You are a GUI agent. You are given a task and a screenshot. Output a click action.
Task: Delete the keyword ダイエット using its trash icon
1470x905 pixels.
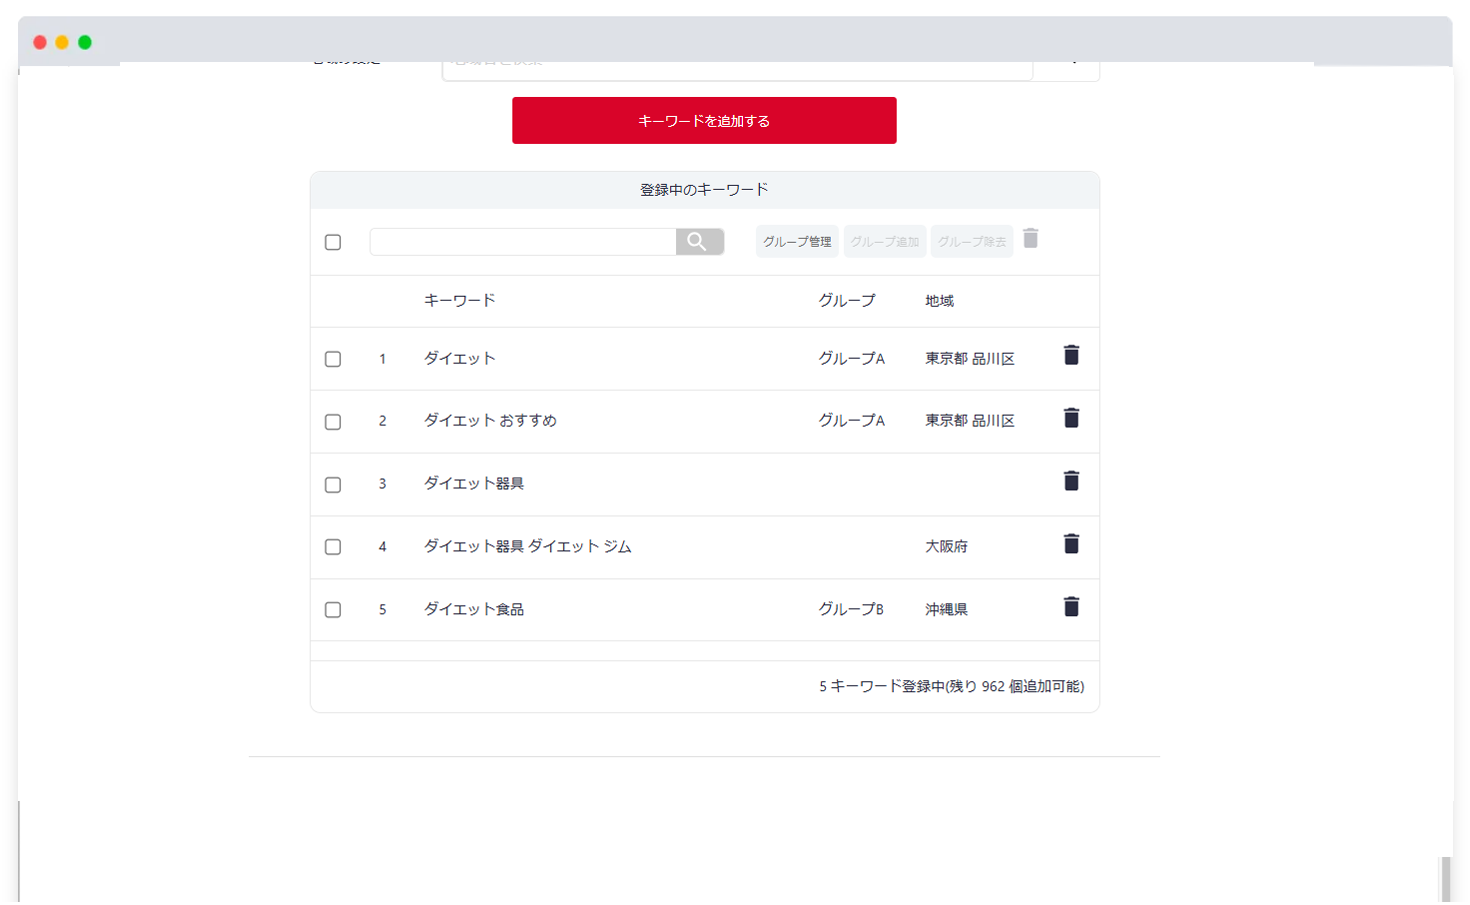(x=1071, y=356)
